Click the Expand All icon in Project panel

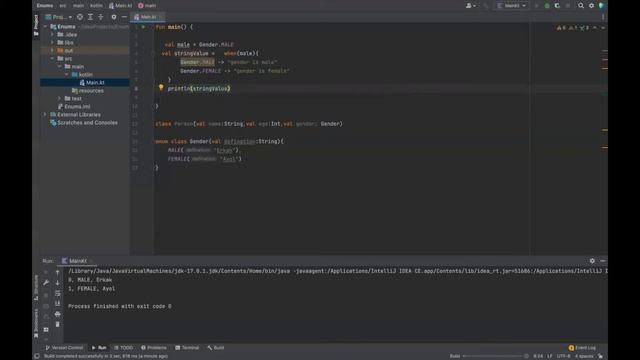point(90,17)
